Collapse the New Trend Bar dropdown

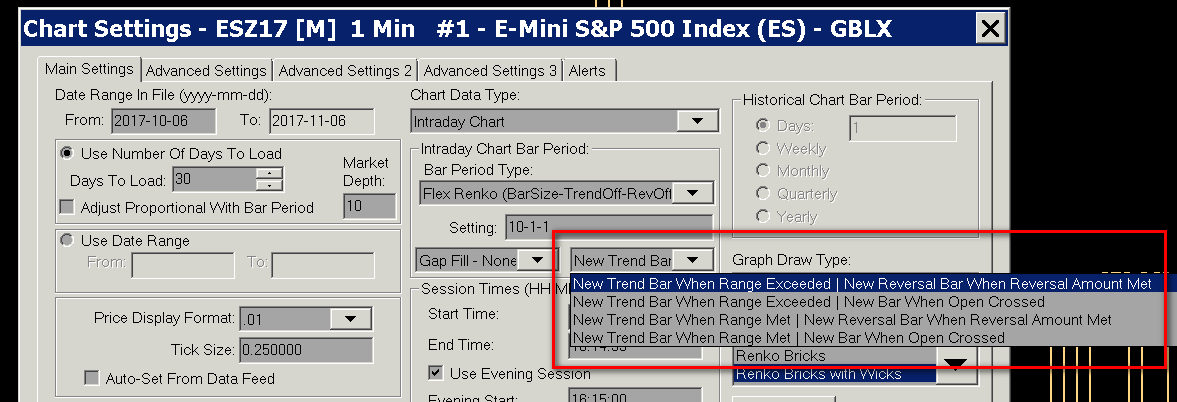(x=693, y=260)
